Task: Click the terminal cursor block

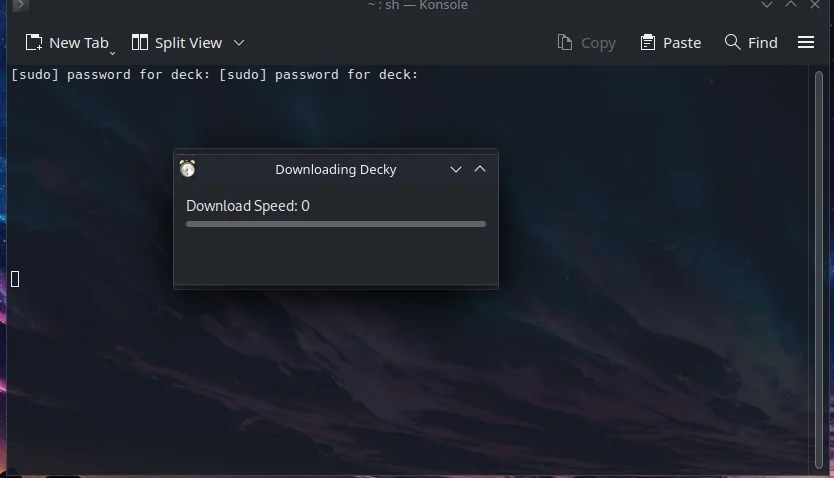Action: coord(15,279)
